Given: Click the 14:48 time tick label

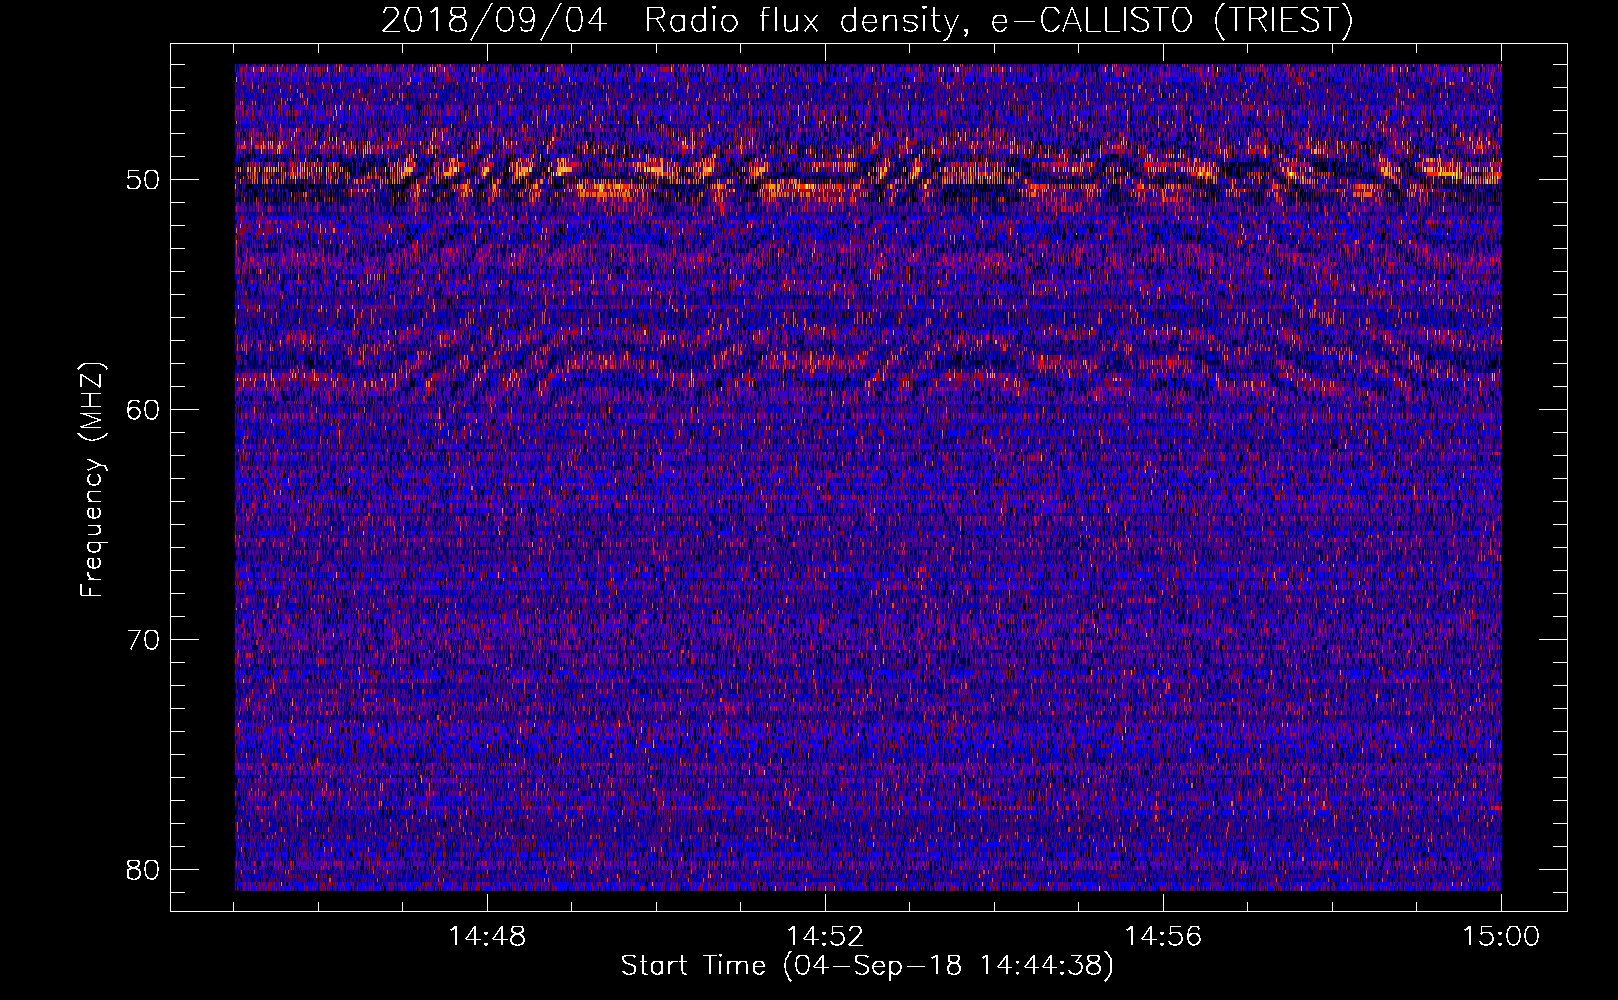Looking at the screenshot, I should (487, 937).
